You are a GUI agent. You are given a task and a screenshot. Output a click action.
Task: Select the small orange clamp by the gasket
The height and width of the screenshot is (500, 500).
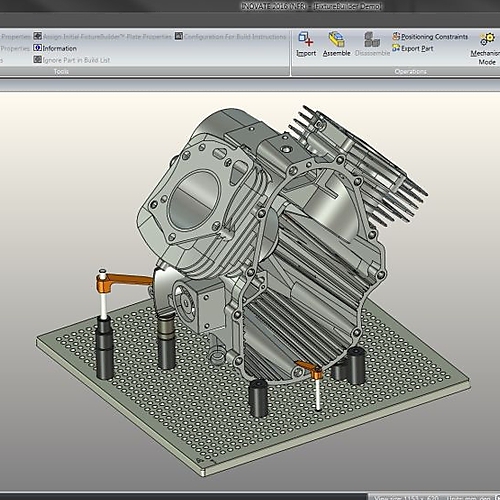310,370
